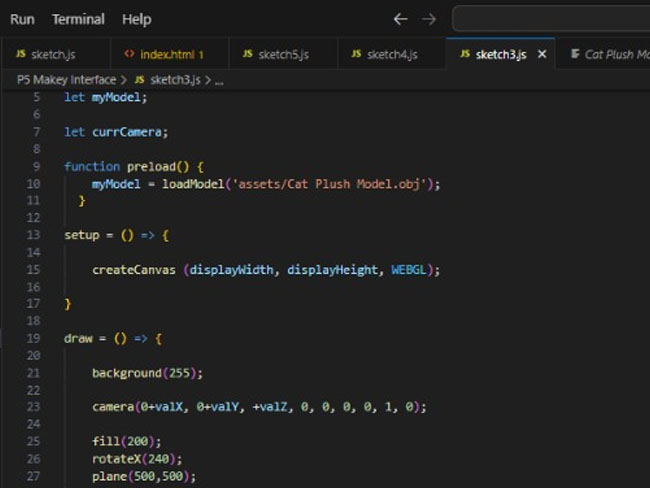Click 'background(255);' on line 21

(148, 373)
